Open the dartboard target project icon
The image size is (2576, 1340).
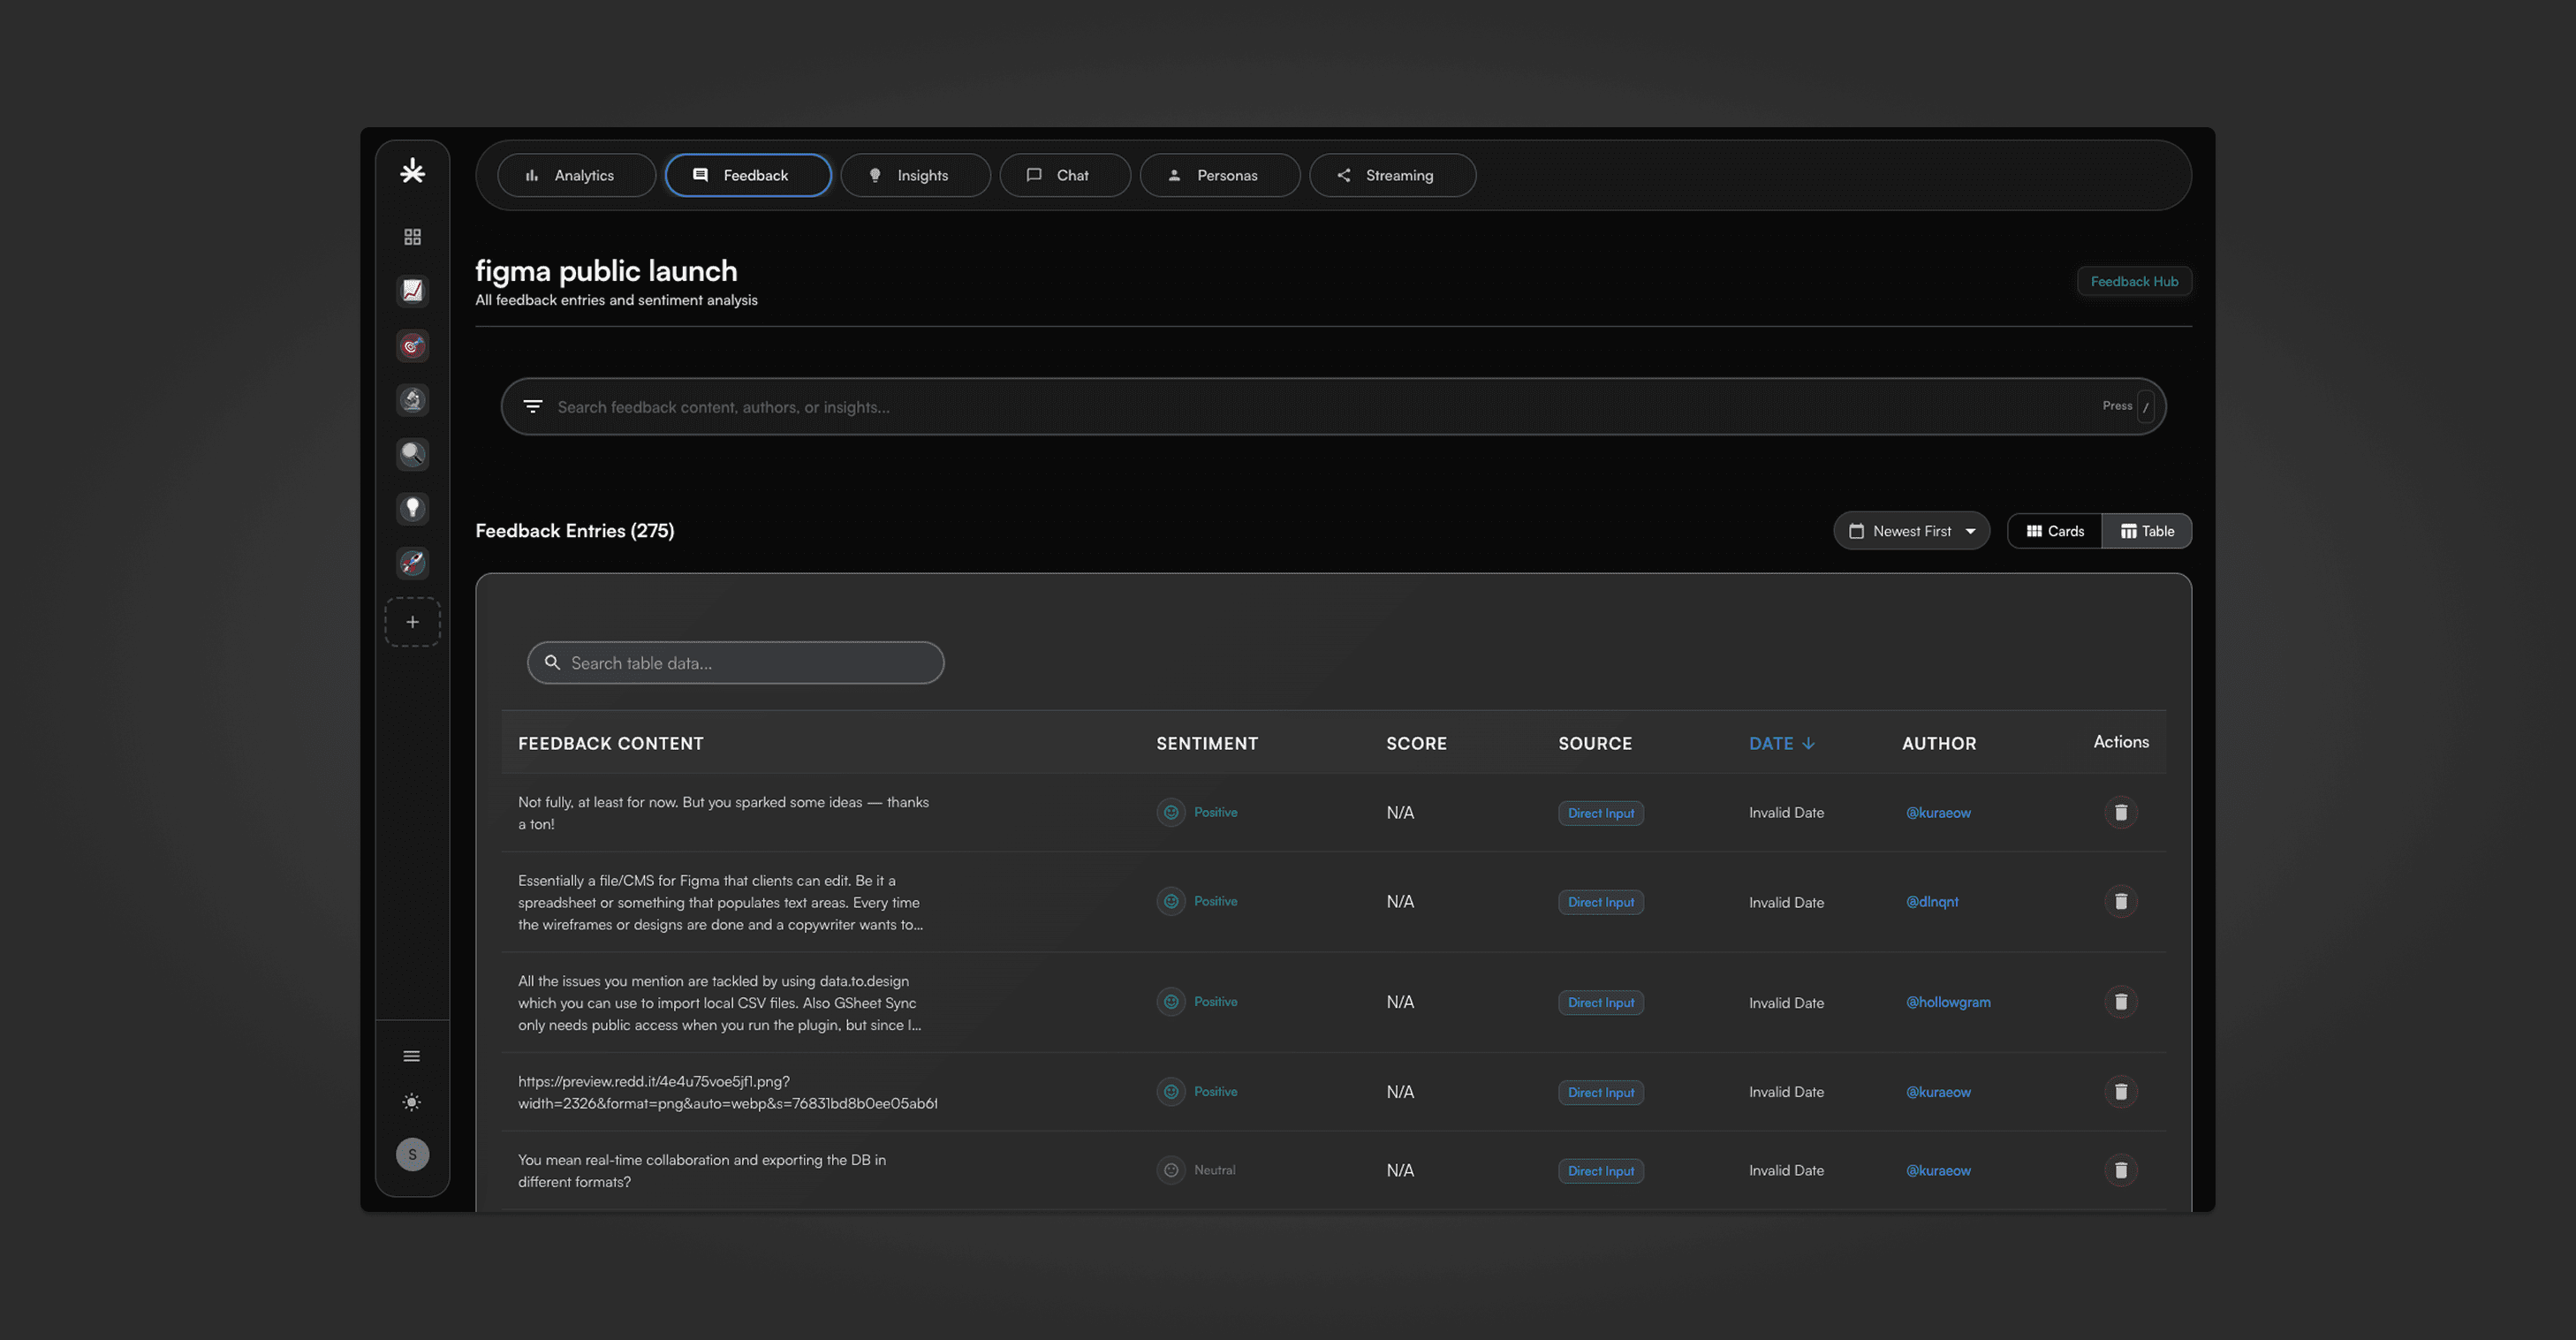[x=412, y=346]
